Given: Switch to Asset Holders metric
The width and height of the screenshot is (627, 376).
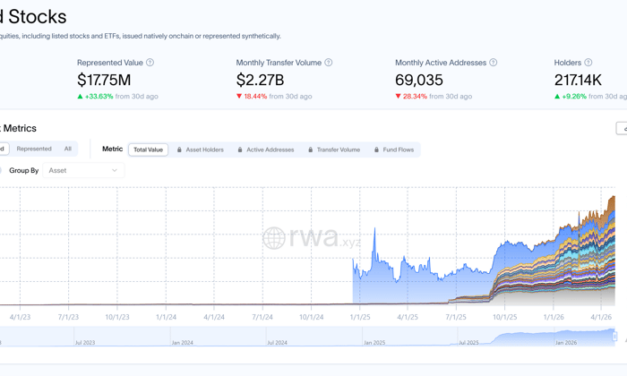Looking at the screenshot, I should coord(200,150).
